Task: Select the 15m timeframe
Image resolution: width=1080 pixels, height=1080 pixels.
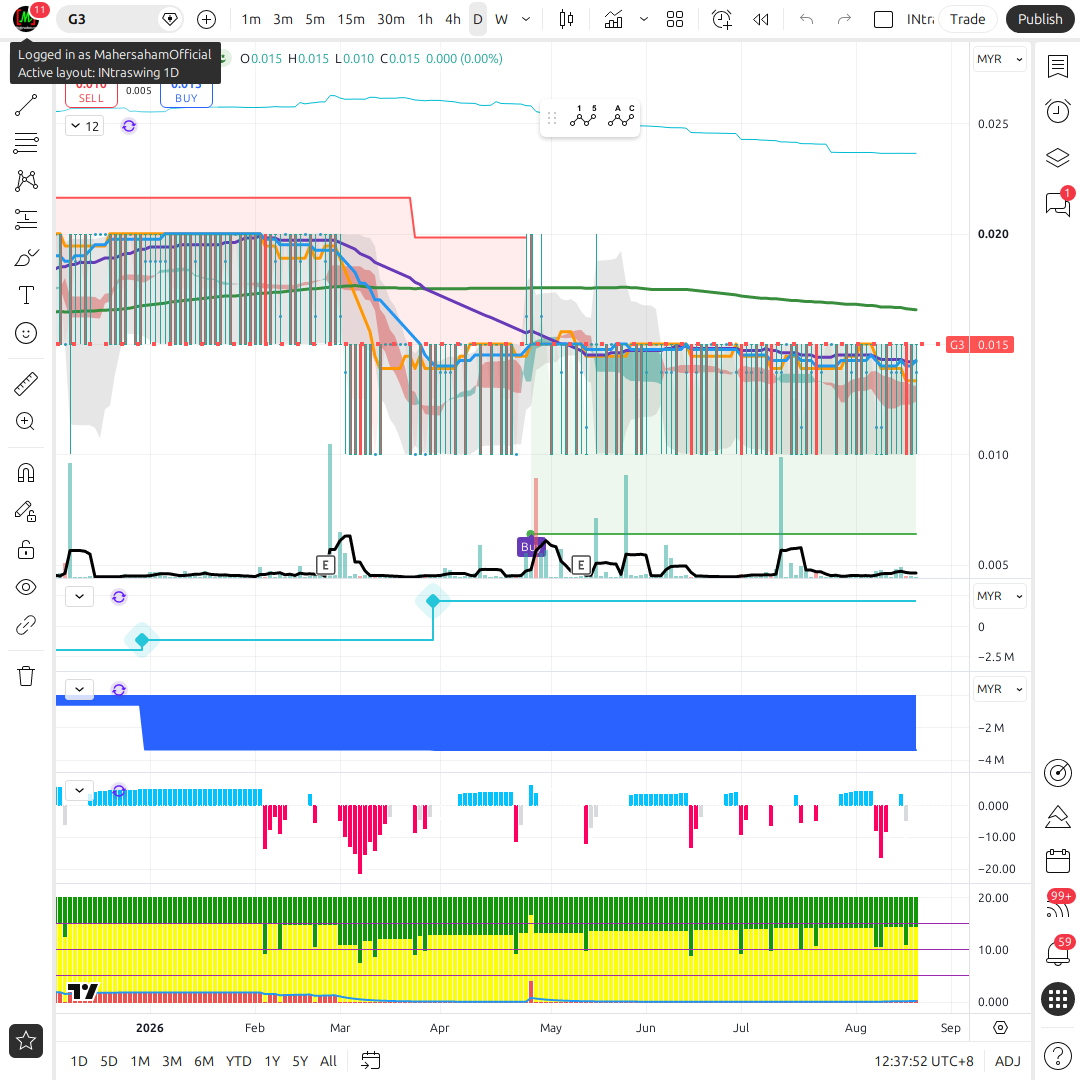Action: point(351,19)
